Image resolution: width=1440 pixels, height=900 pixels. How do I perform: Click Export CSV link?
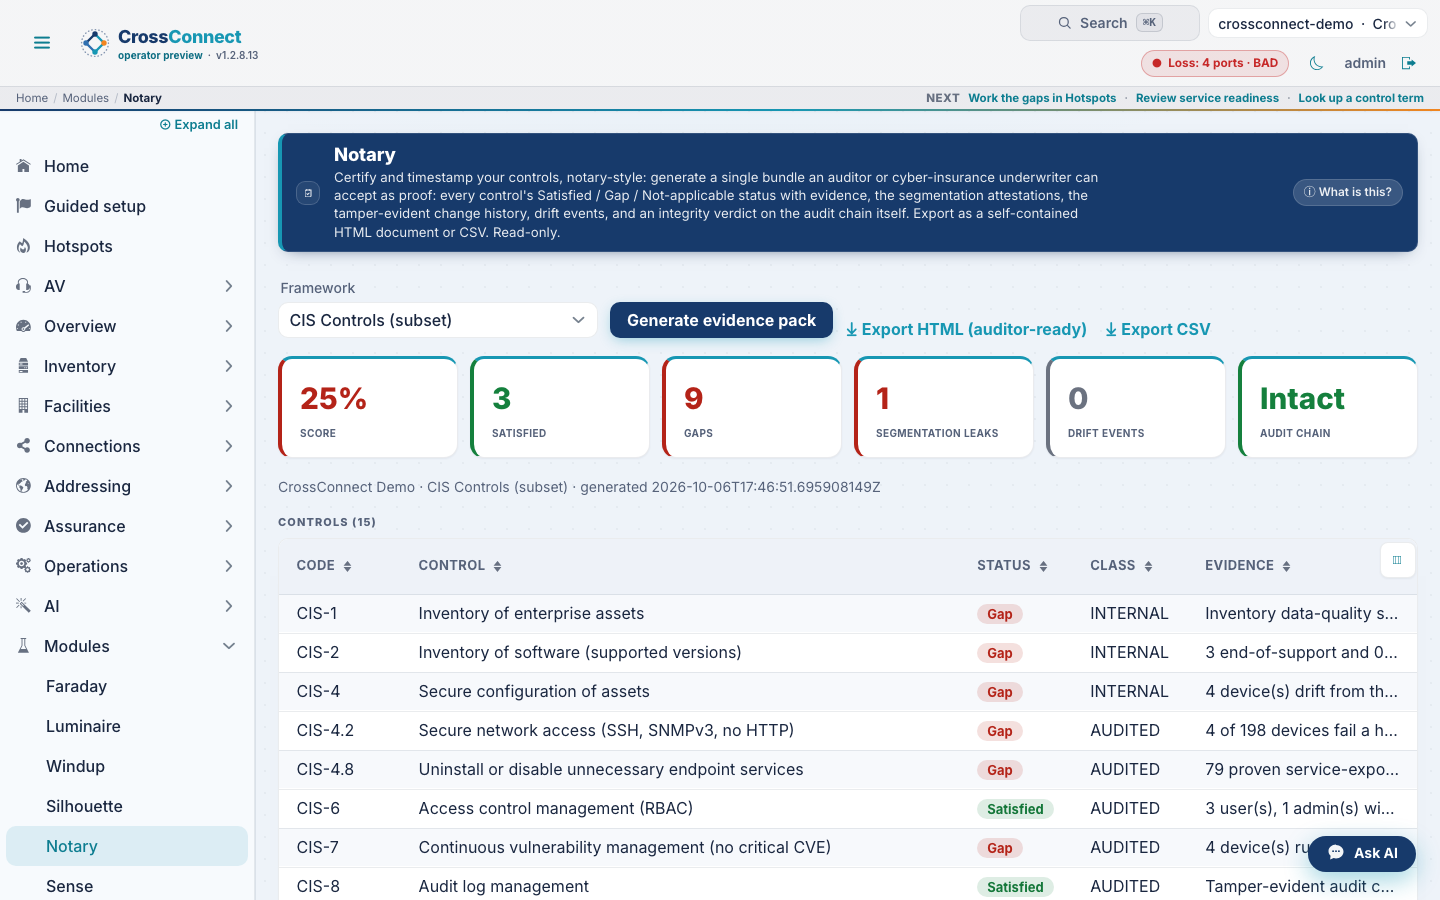[1157, 329]
